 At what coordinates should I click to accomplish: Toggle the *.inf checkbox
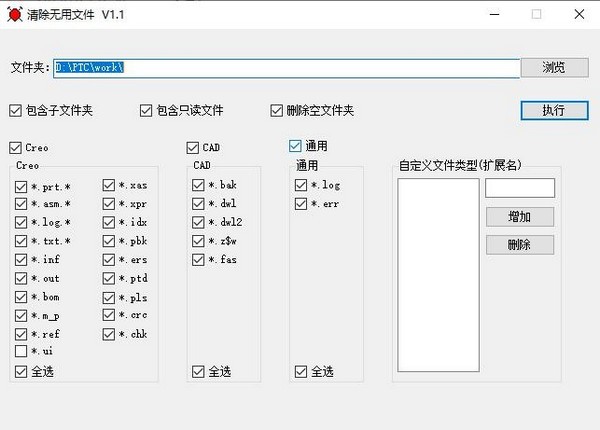tap(21, 260)
